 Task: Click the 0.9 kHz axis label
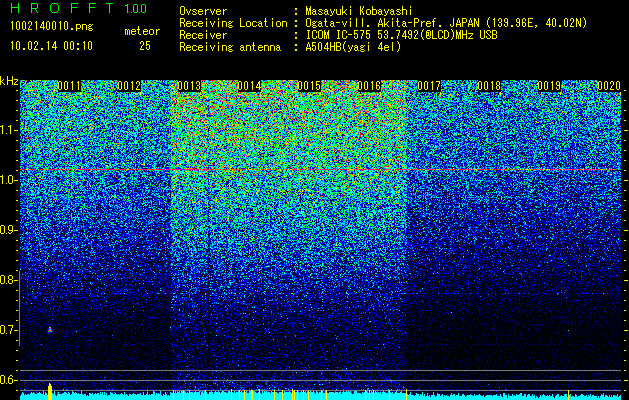9,230
